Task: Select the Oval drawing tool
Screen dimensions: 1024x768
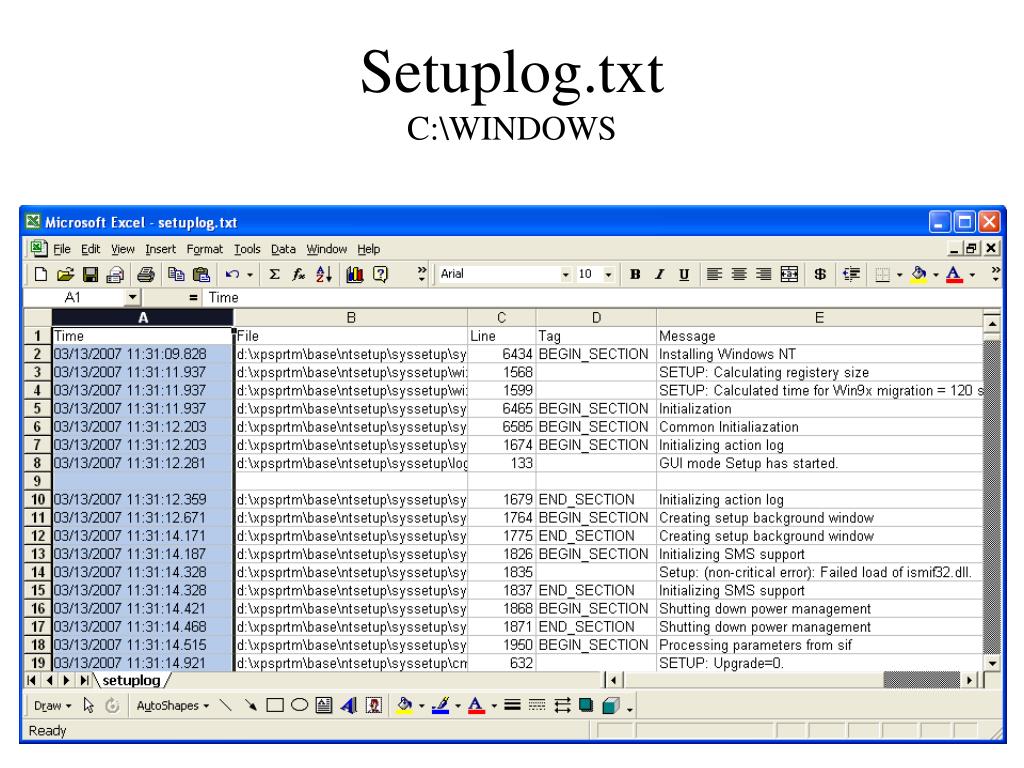Action: point(299,705)
